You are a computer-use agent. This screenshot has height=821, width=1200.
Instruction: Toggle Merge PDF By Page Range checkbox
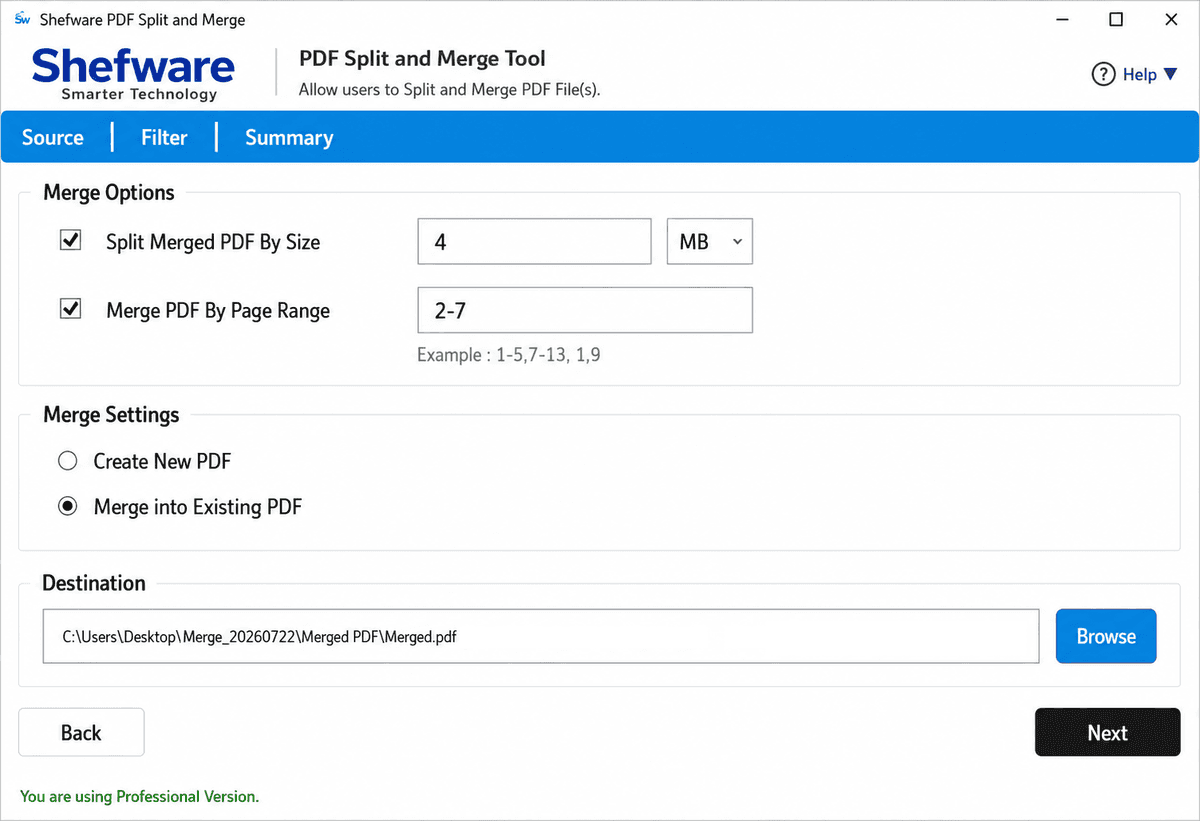(x=71, y=310)
